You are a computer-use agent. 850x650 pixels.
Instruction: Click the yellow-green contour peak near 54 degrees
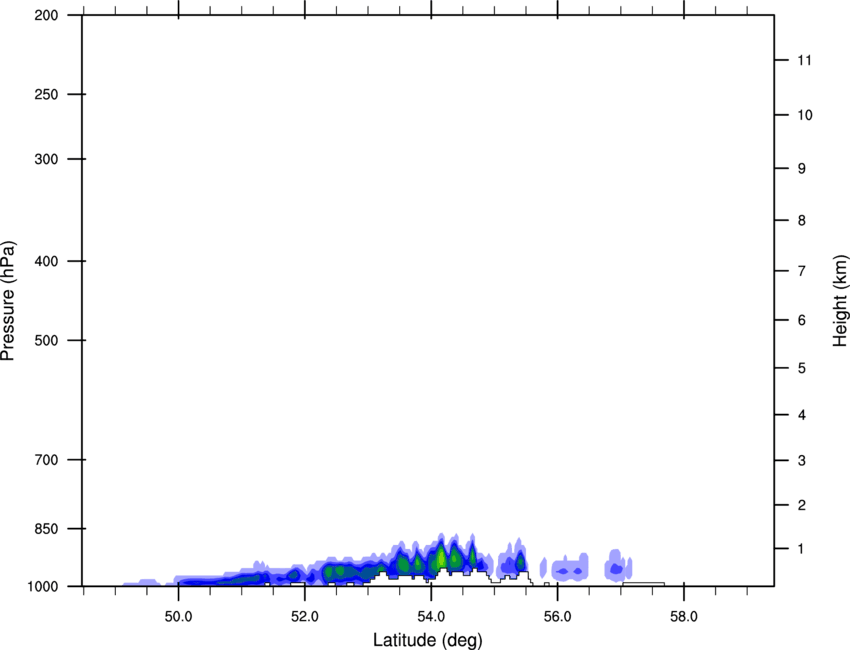click(441, 557)
